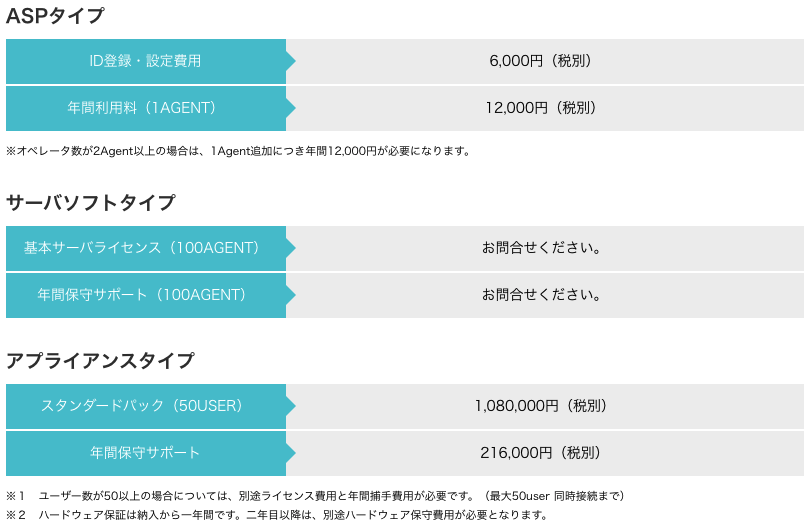Select the appliance 年間保守サポート label cell
Viewport: 809px width, 527px height.
(146, 453)
